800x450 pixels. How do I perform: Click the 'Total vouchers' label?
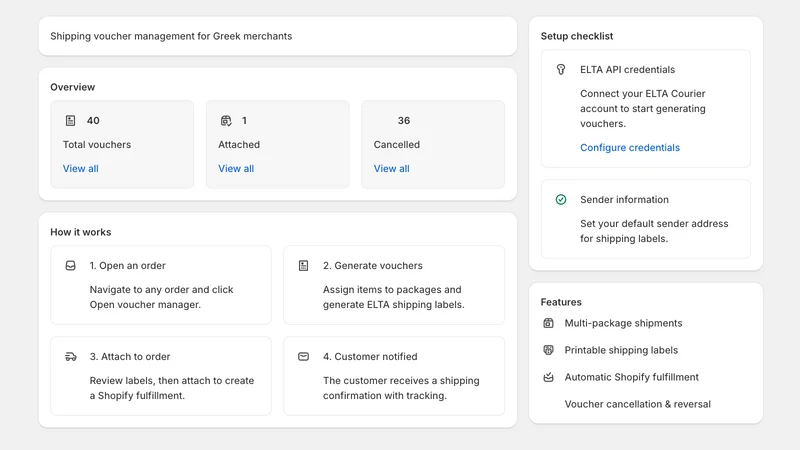coord(97,144)
